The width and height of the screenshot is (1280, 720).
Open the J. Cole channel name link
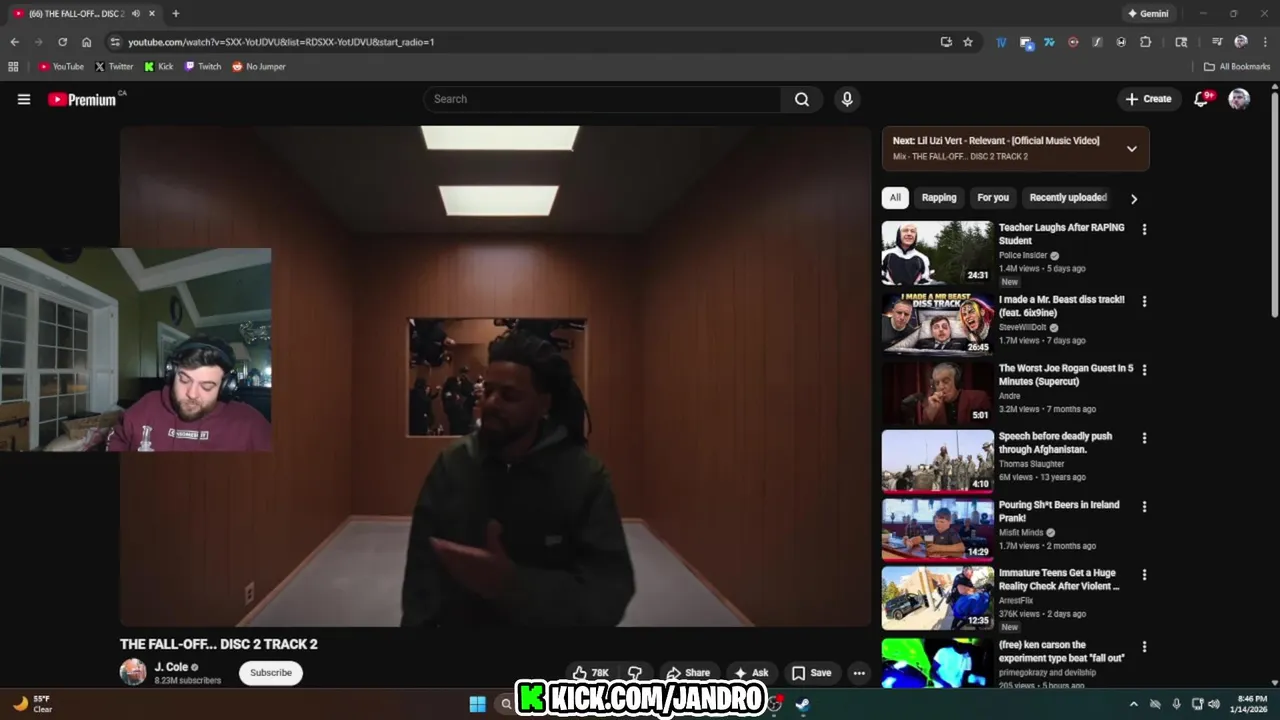point(171,667)
